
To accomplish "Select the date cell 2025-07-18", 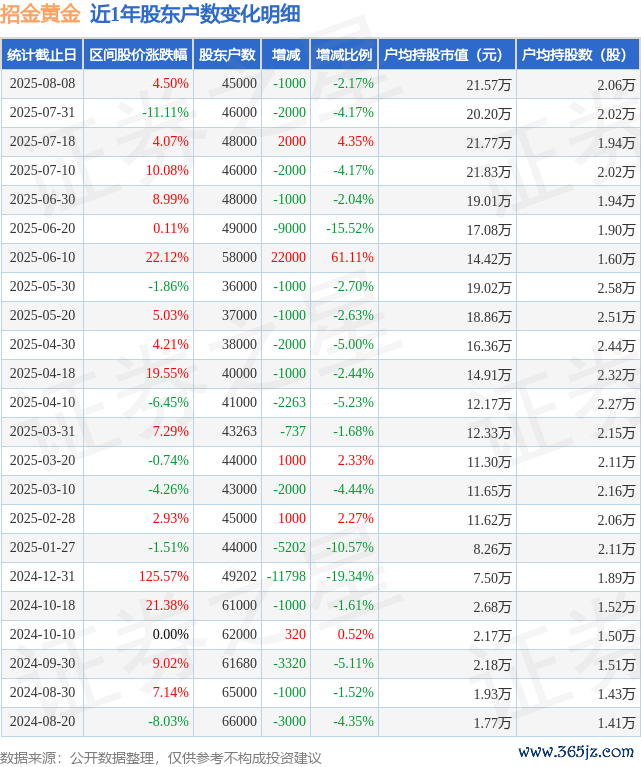I will coord(43,141).
